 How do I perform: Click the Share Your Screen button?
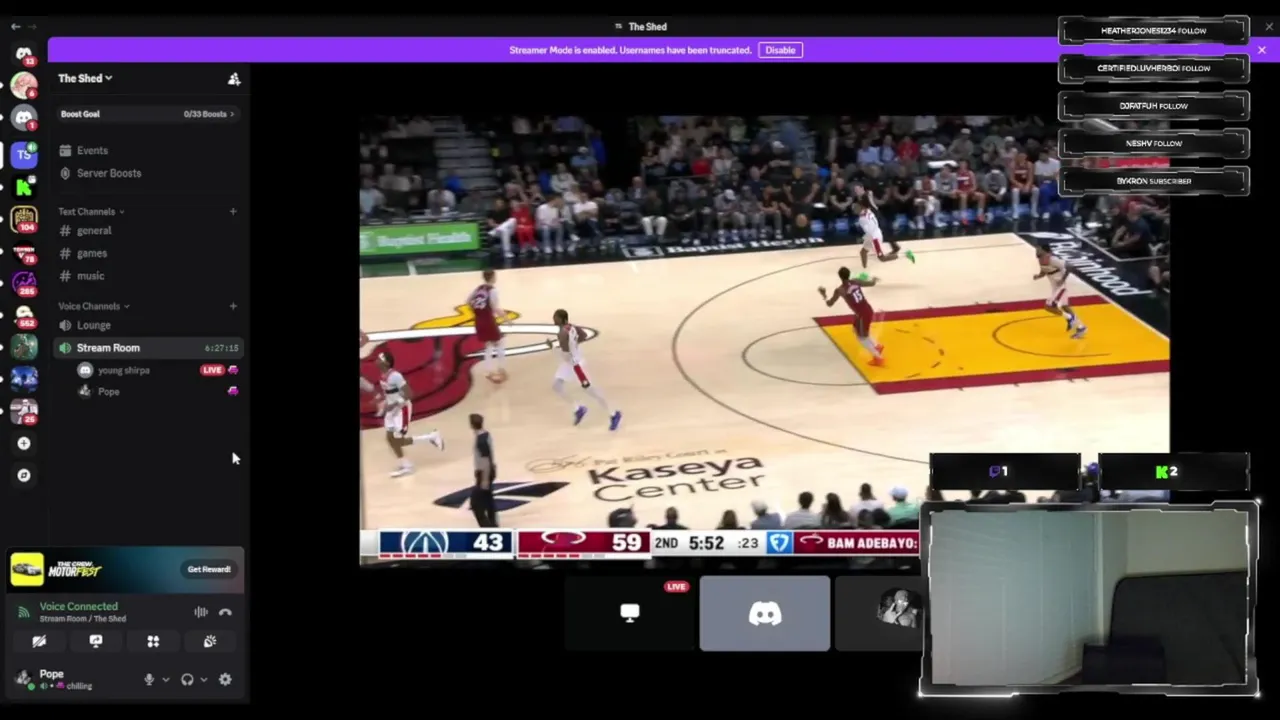pos(96,642)
